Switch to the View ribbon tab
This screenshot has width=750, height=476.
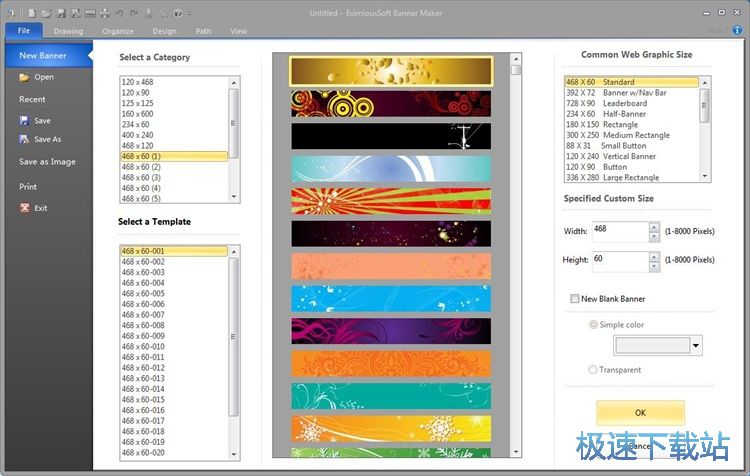pos(238,31)
